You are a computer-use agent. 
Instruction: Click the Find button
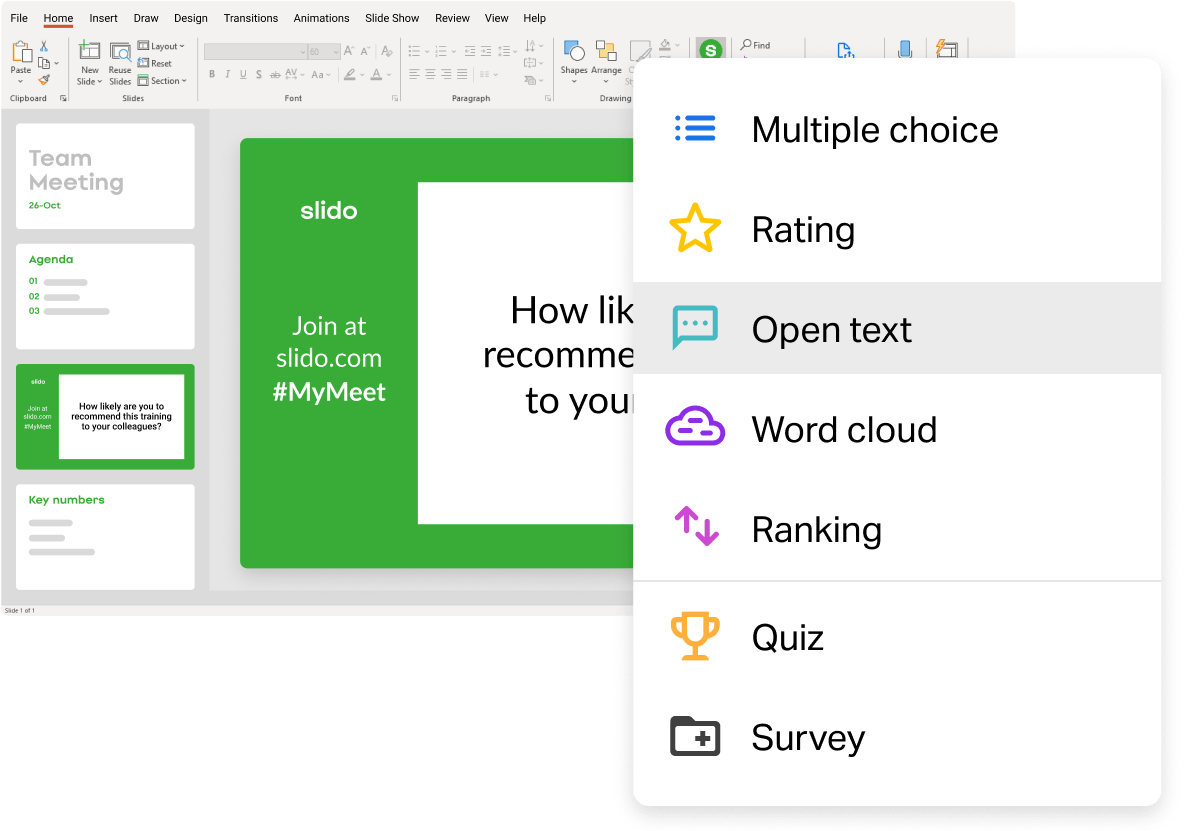757,45
